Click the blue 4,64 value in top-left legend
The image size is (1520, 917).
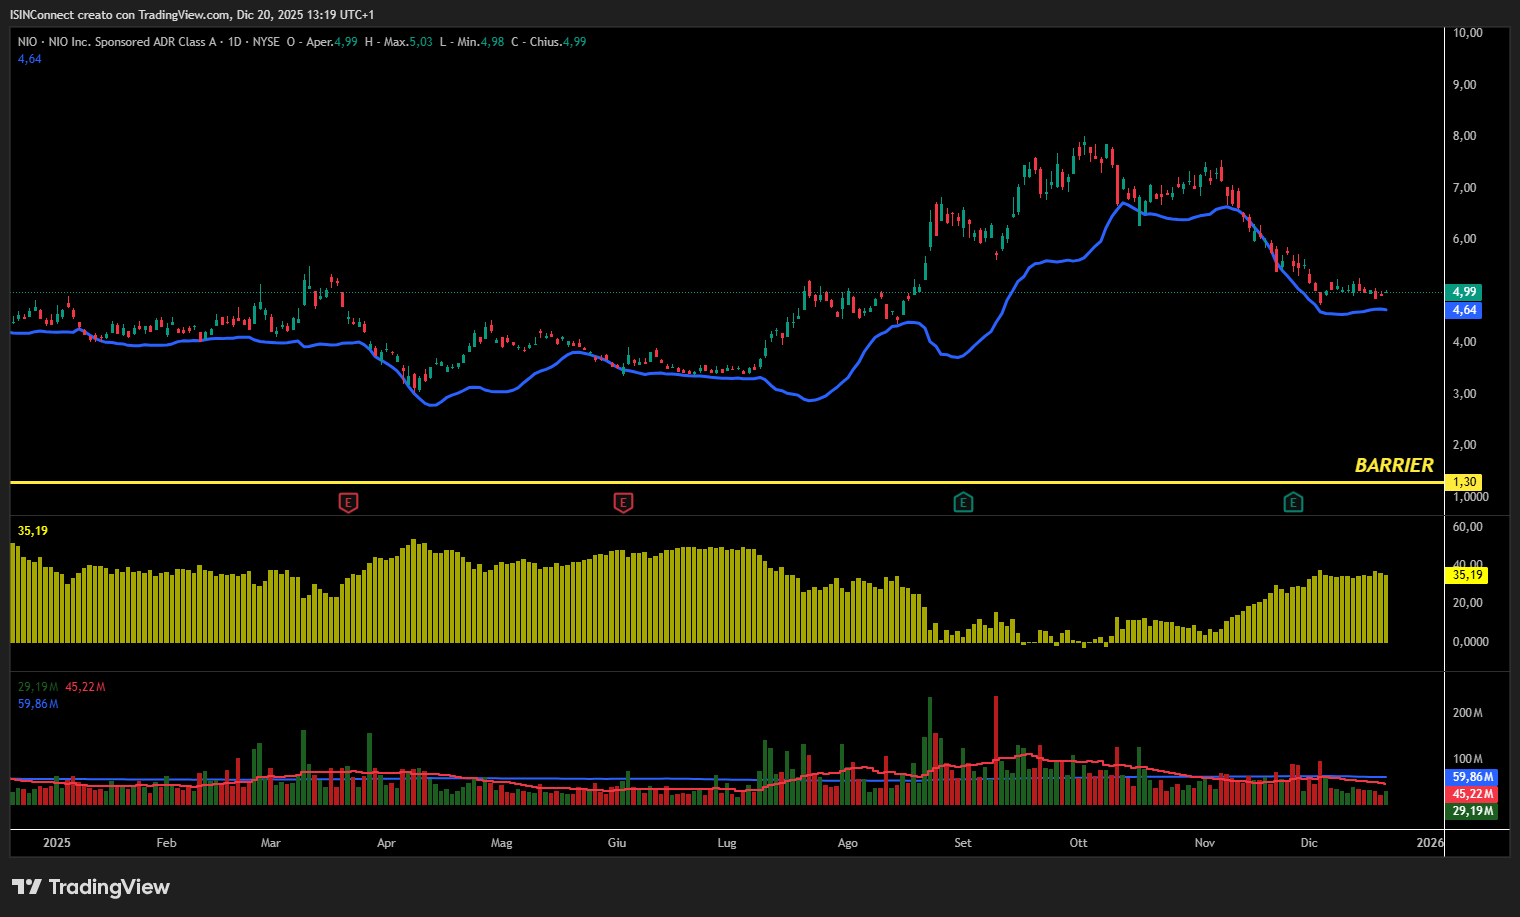coord(30,59)
